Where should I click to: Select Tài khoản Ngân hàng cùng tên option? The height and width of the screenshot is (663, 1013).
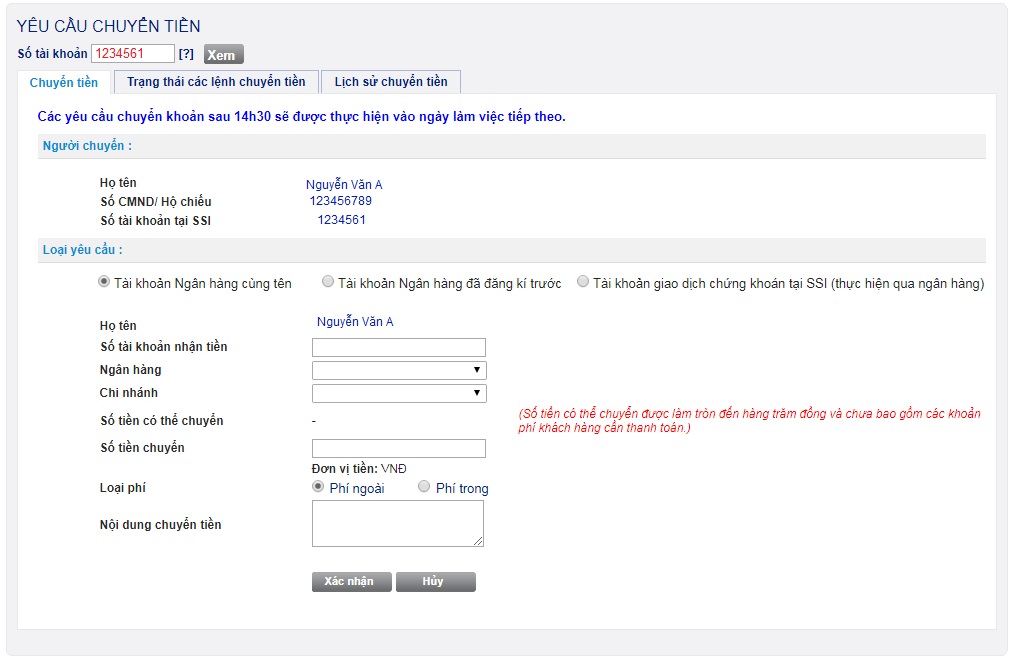[x=104, y=283]
